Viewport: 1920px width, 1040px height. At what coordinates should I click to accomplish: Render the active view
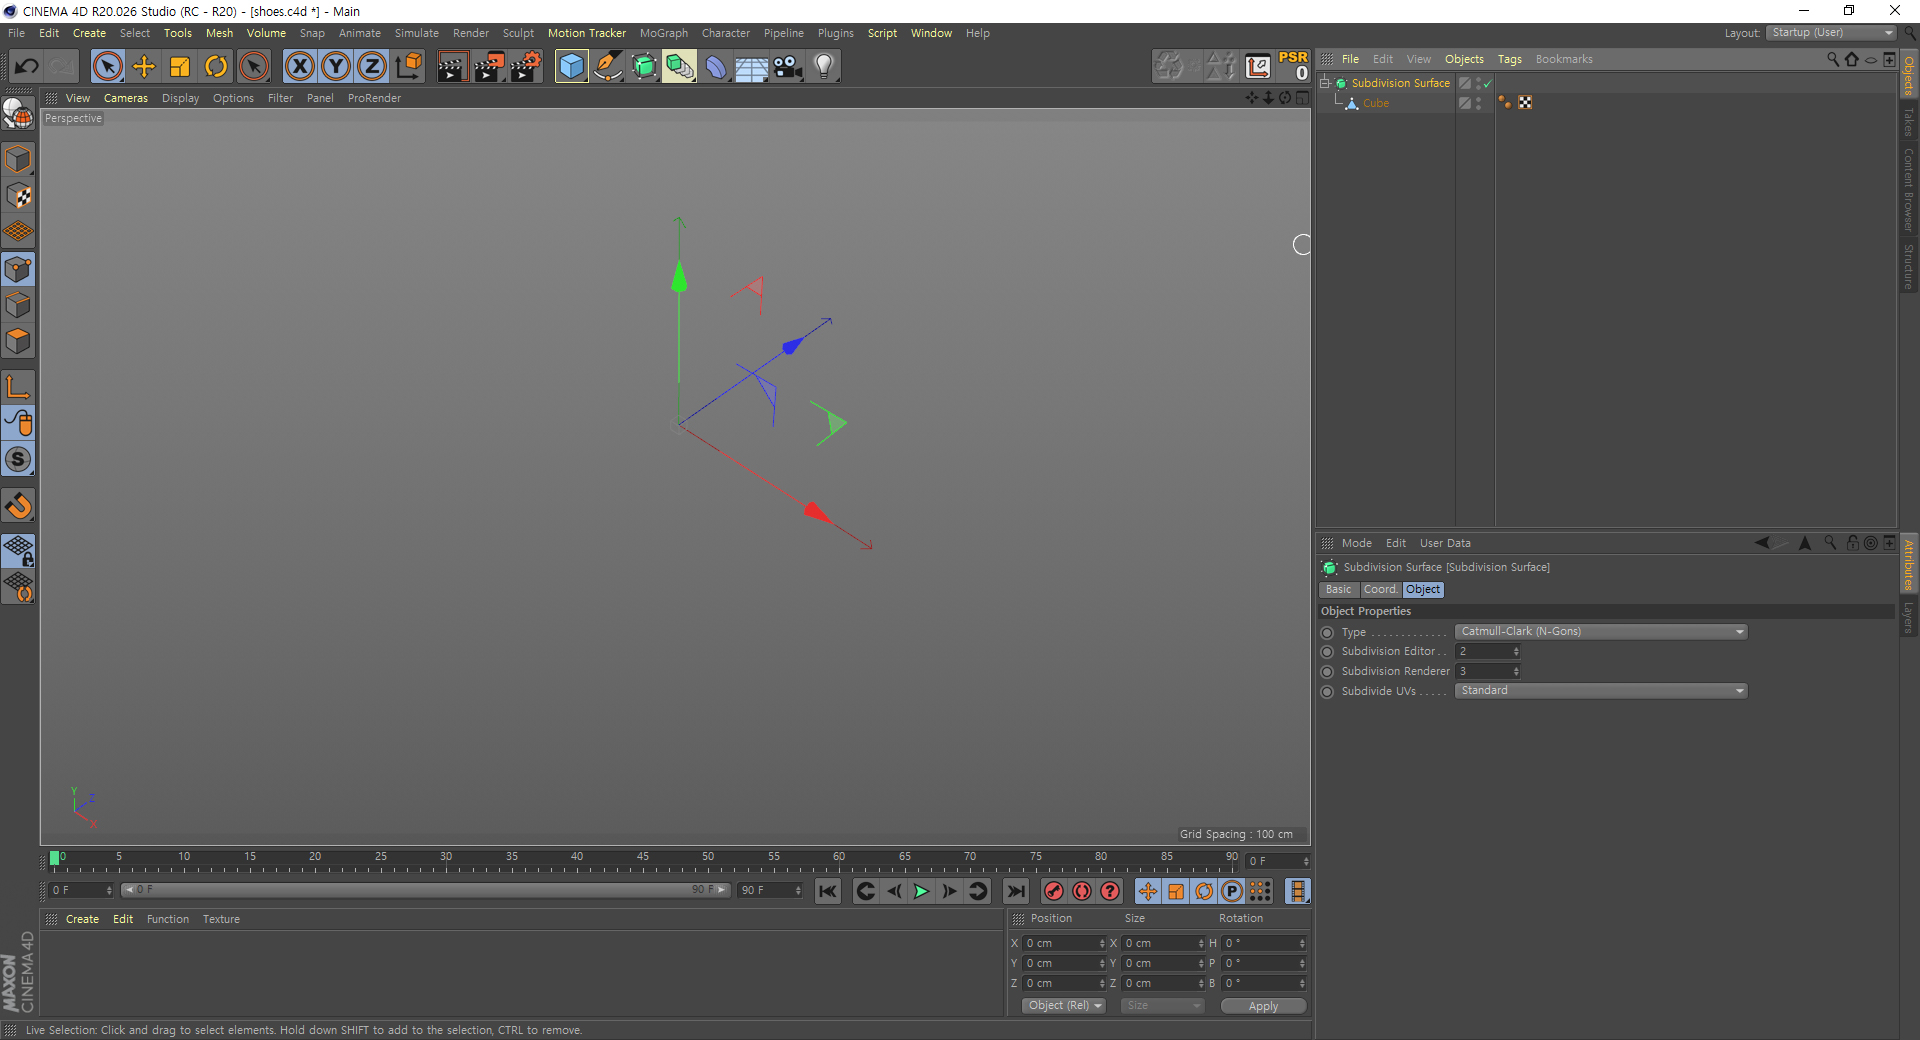click(x=452, y=67)
